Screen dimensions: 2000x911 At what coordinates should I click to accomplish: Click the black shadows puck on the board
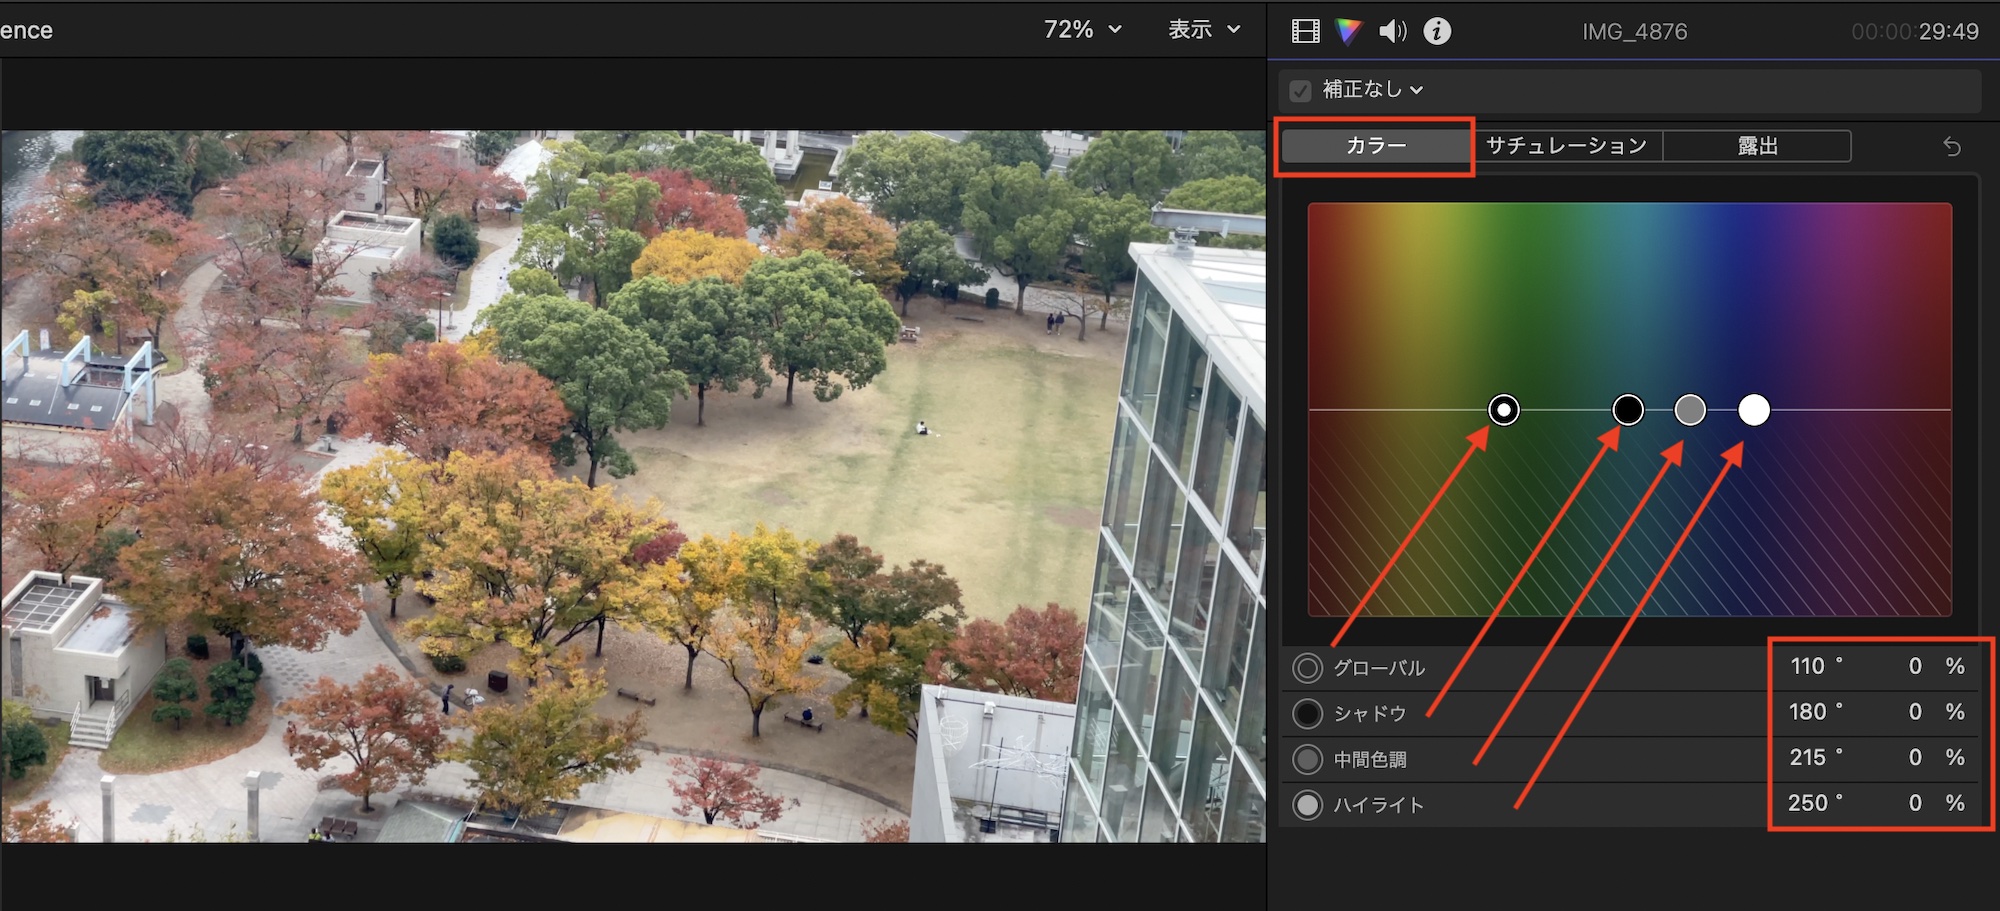click(x=1628, y=410)
